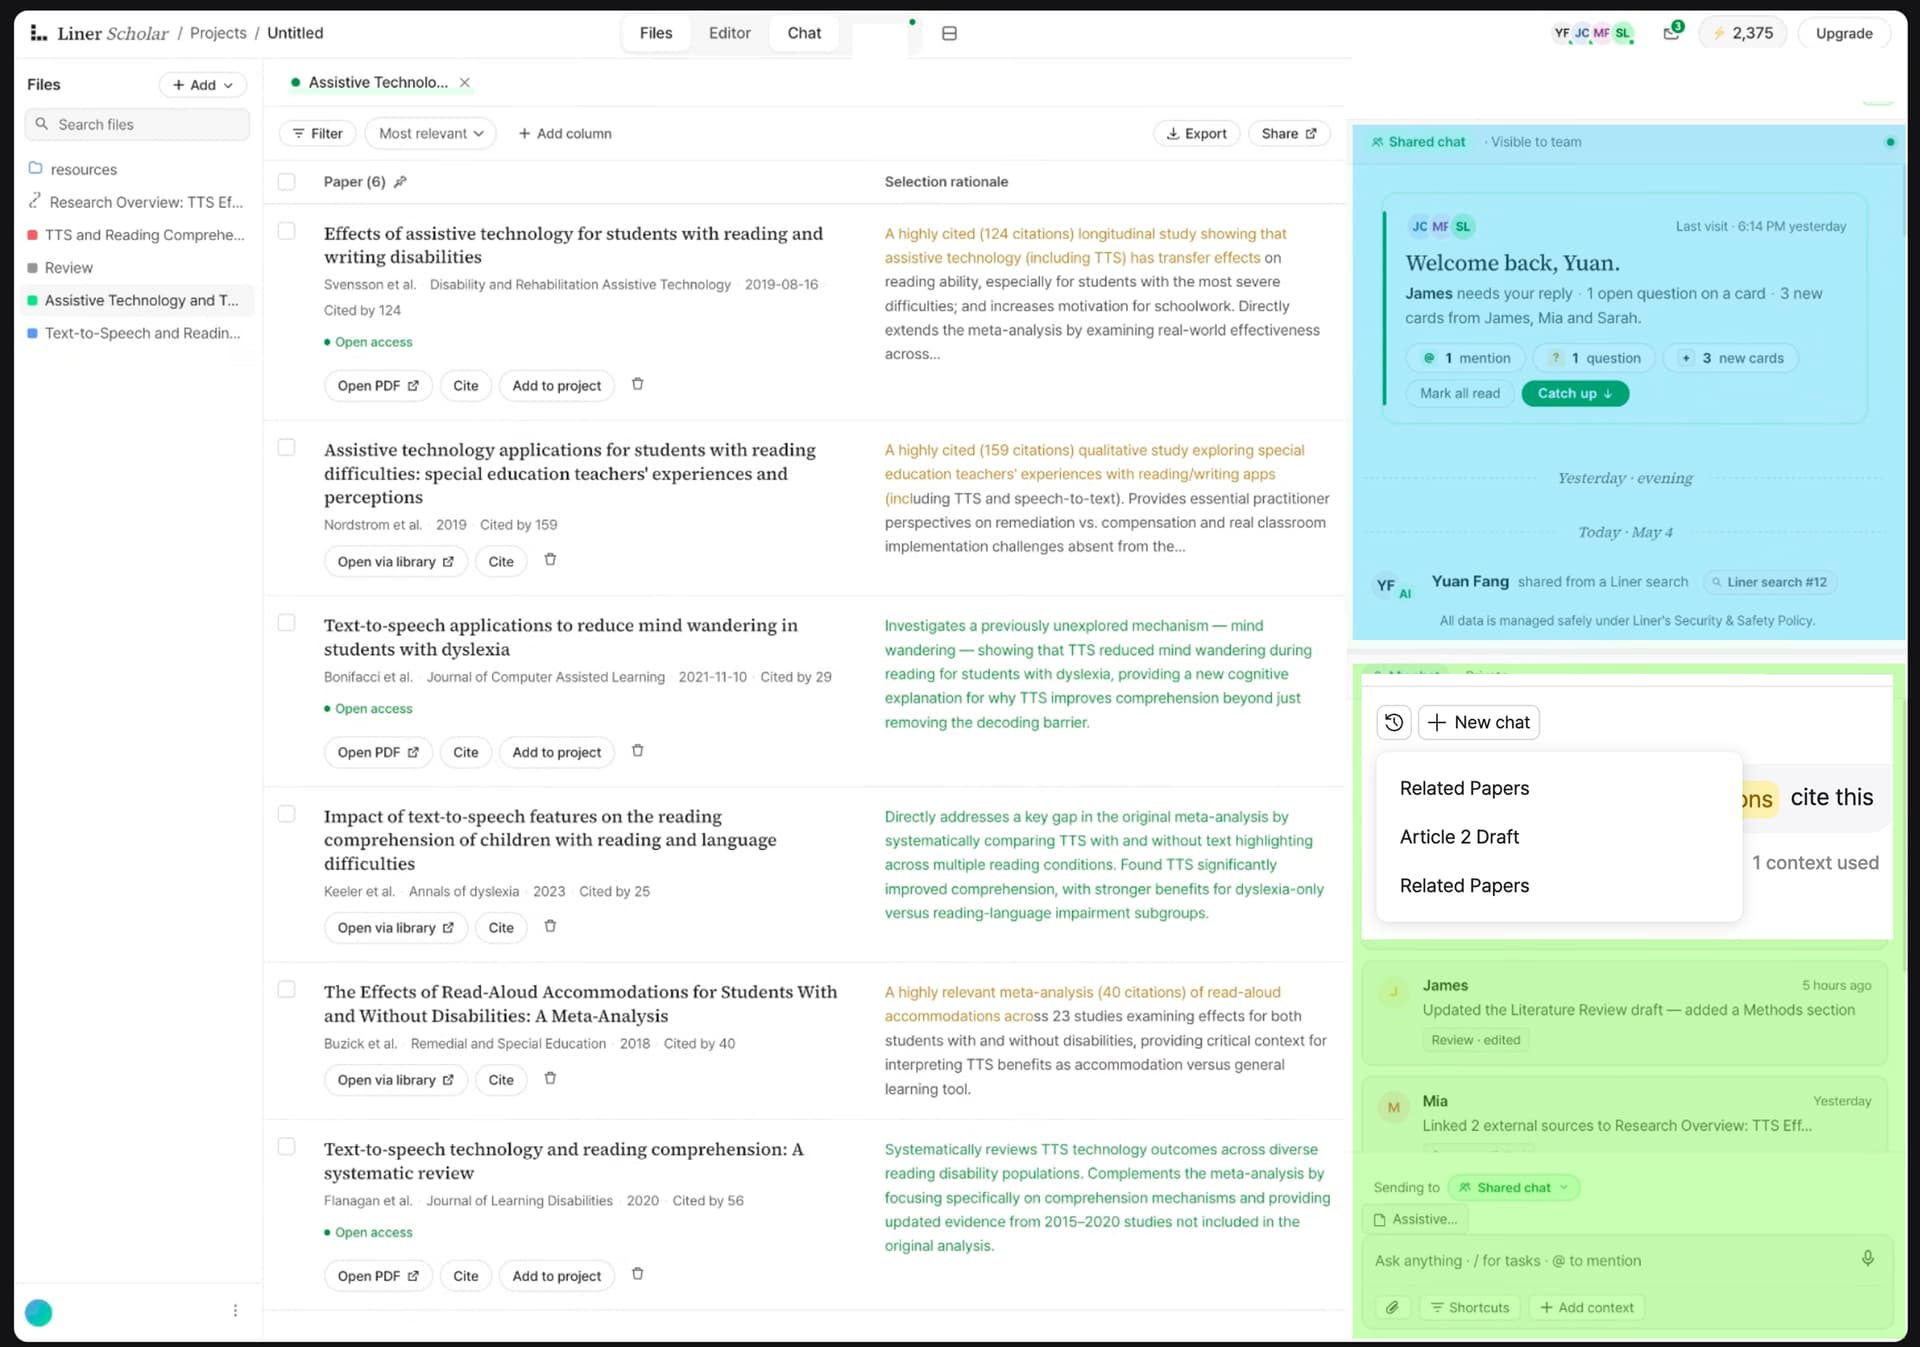The width and height of the screenshot is (1920, 1347).
Task: Delete the Svensson et al. paper via trash icon
Action: (x=637, y=384)
